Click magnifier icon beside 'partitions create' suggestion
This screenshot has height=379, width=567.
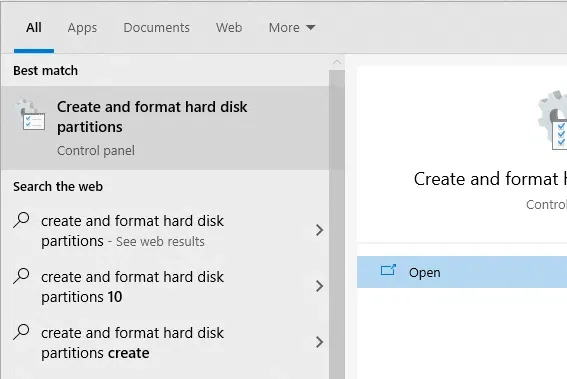point(21,332)
